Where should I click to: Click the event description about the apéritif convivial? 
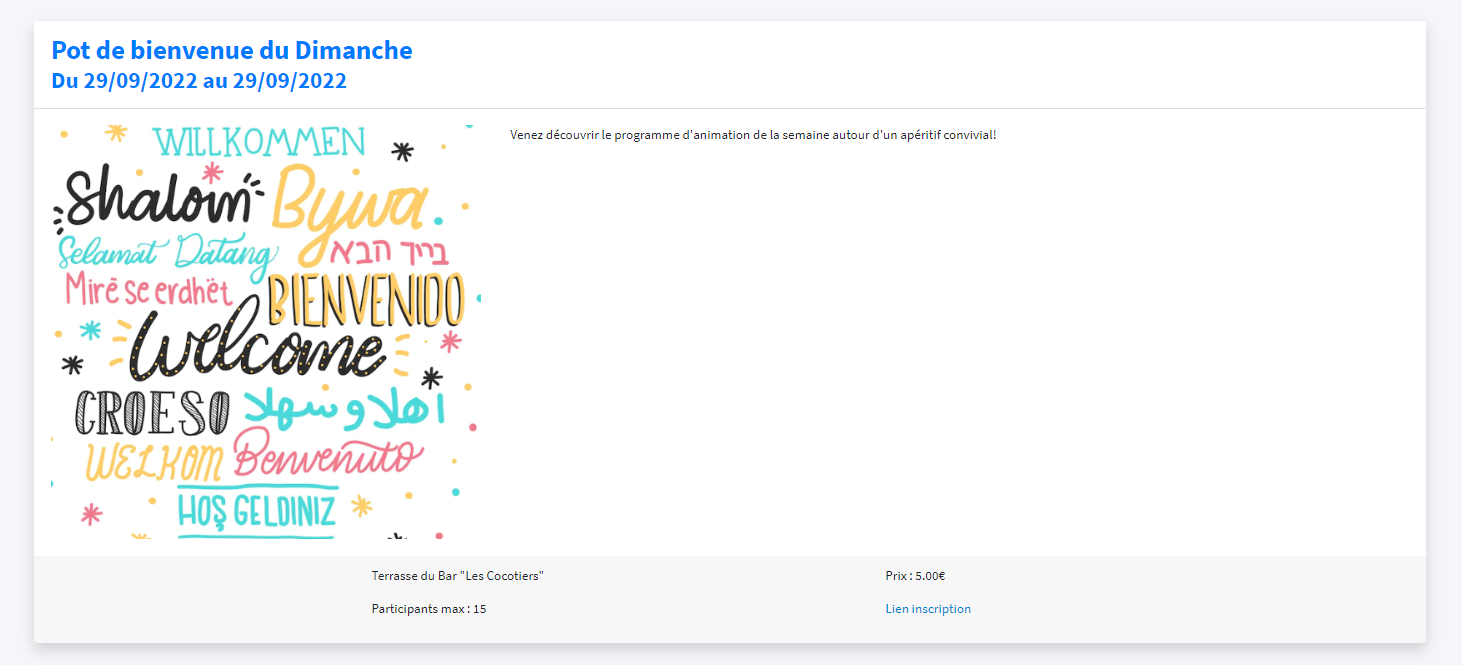click(752, 135)
